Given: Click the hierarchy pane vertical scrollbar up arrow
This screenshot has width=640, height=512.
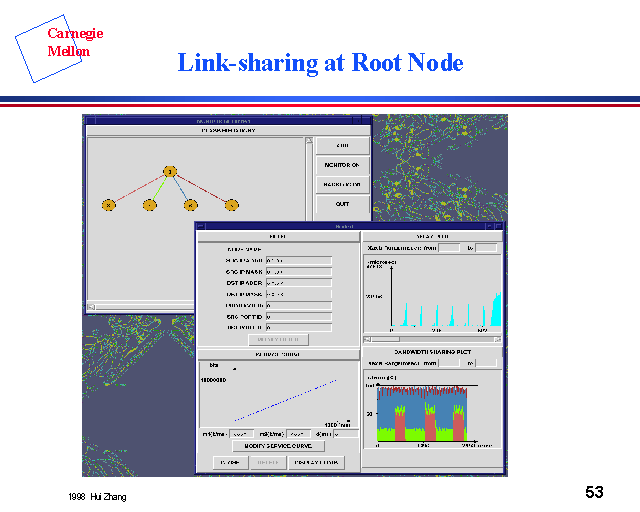Looking at the screenshot, I should point(309,142).
